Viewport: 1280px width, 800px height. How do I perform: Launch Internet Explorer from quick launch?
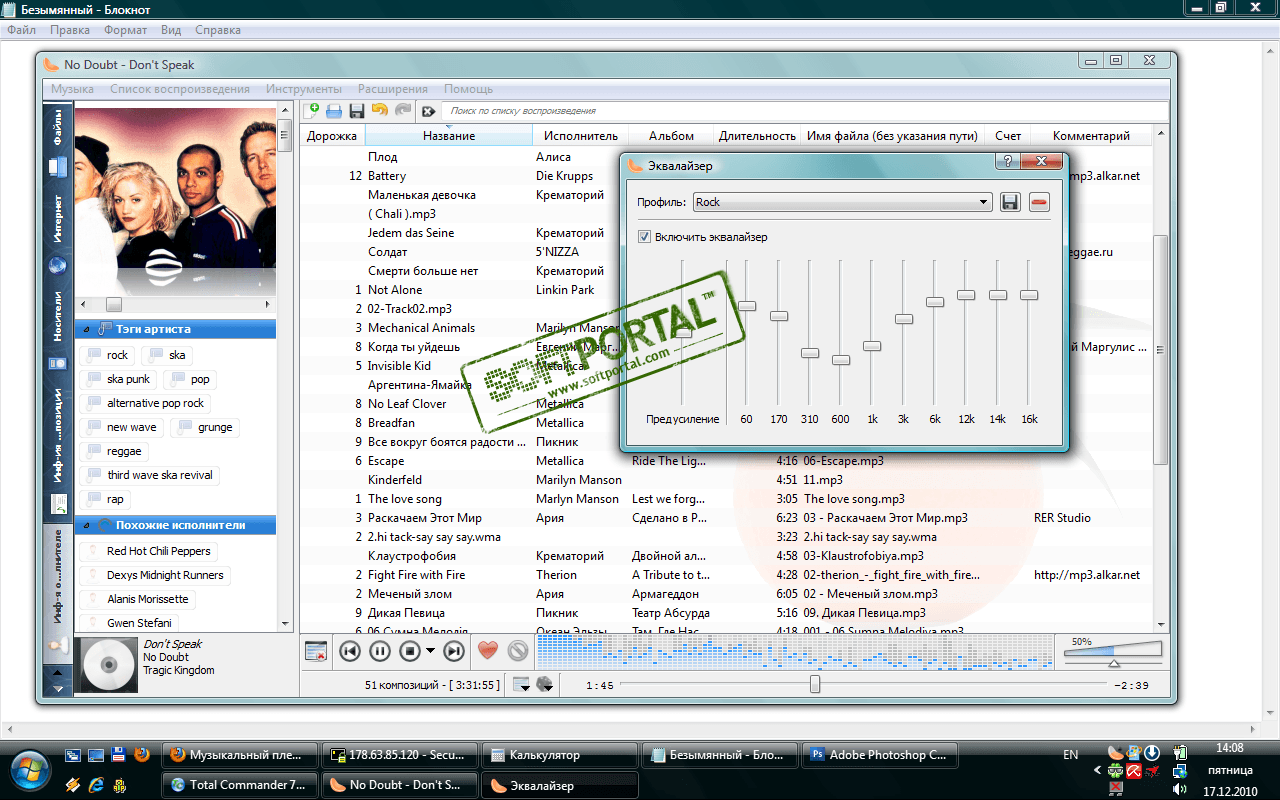click(96, 785)
